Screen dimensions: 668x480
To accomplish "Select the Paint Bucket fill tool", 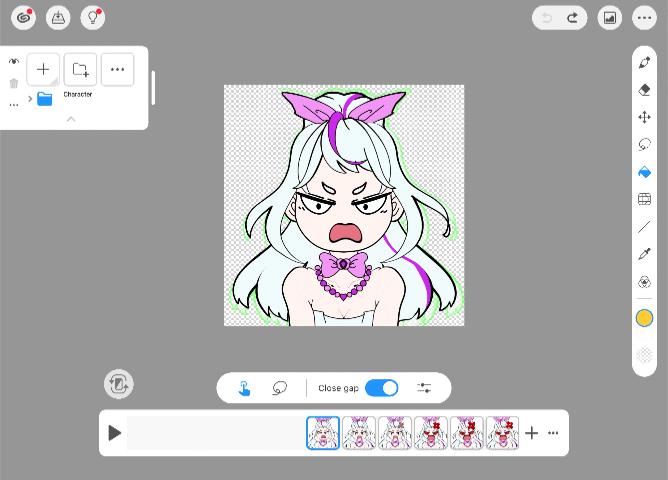I will [644, 172].
